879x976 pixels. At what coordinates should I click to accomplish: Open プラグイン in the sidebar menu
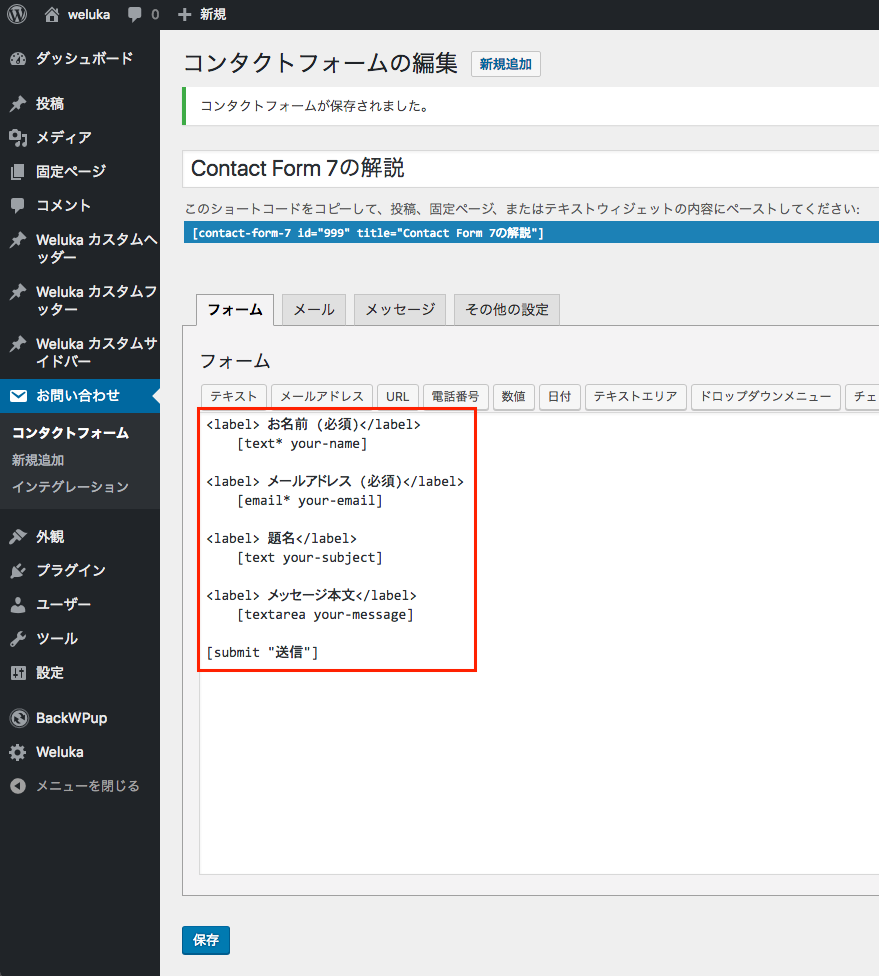click(71, 571)
